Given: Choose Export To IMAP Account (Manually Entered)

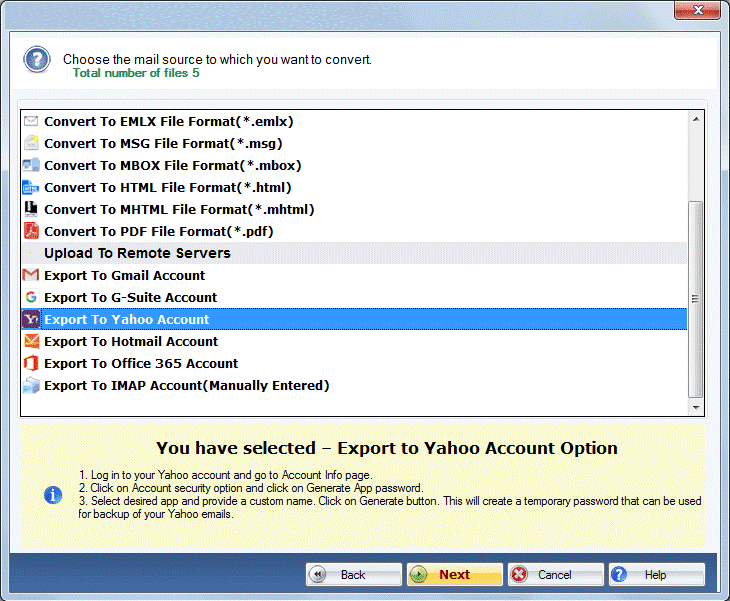Looking at the screenshot, I should coord(354,385).
